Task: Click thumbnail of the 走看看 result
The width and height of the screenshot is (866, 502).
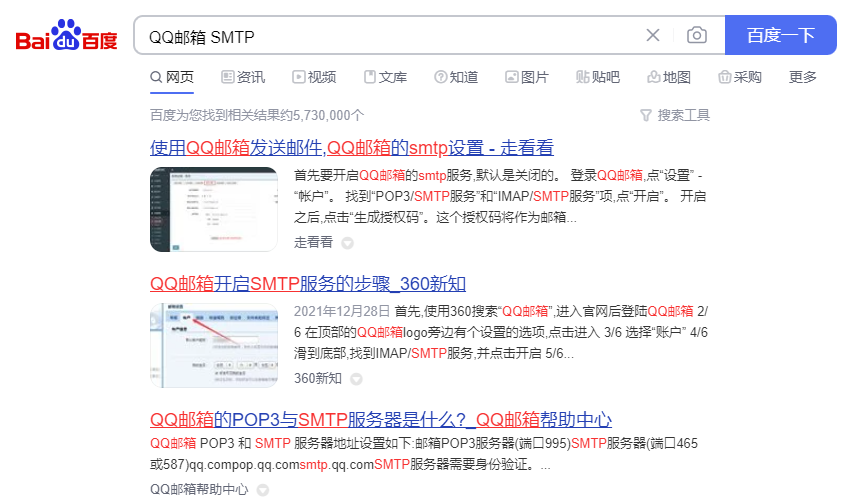Action: (214, 209)
